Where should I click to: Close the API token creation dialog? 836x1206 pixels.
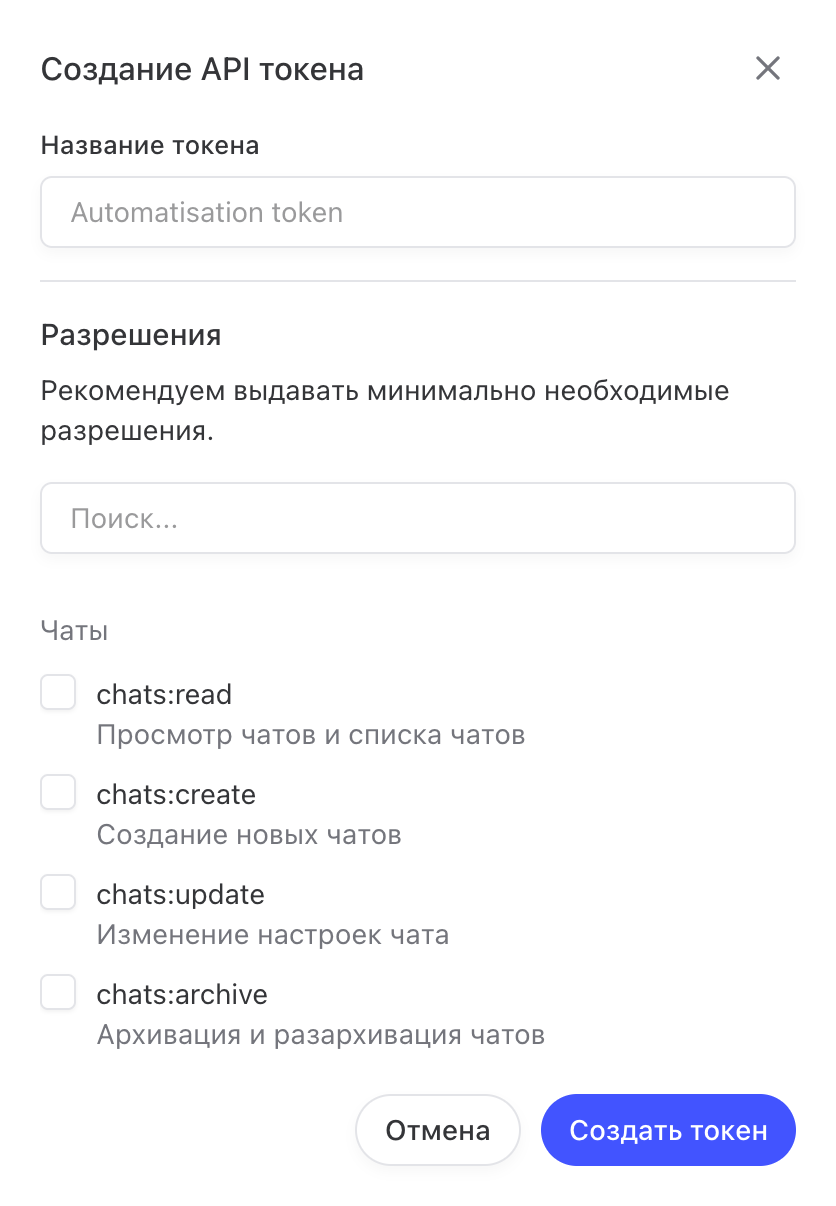pyautogui.click(x=767, y=69)
